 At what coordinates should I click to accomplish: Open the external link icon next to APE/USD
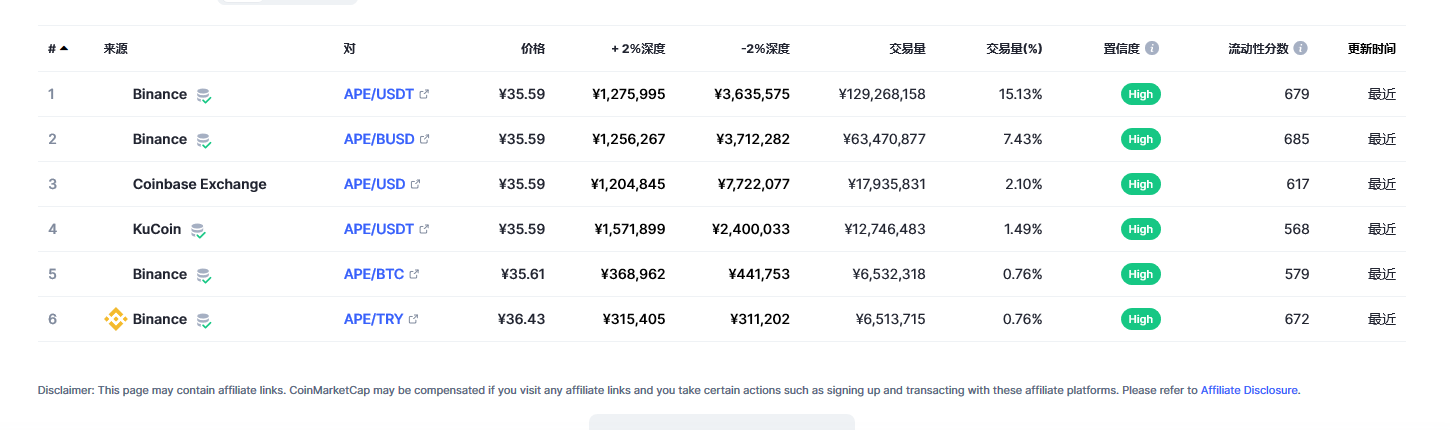pos(416,184)
